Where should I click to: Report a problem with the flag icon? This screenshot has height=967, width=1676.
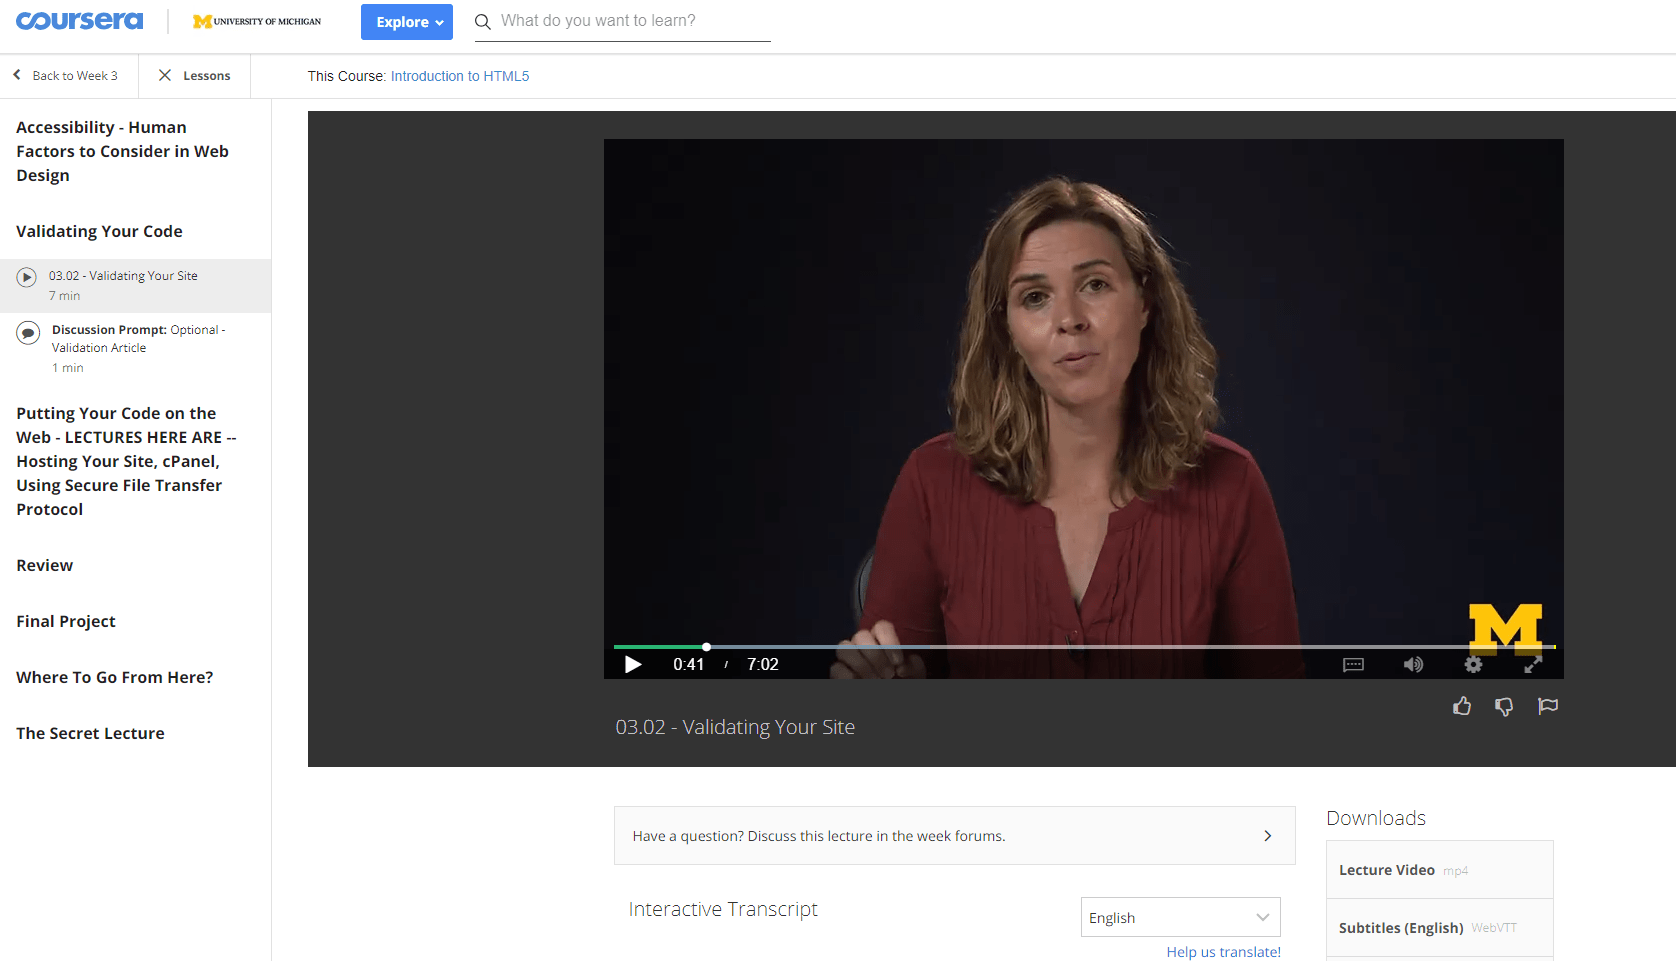(1547, 706)
